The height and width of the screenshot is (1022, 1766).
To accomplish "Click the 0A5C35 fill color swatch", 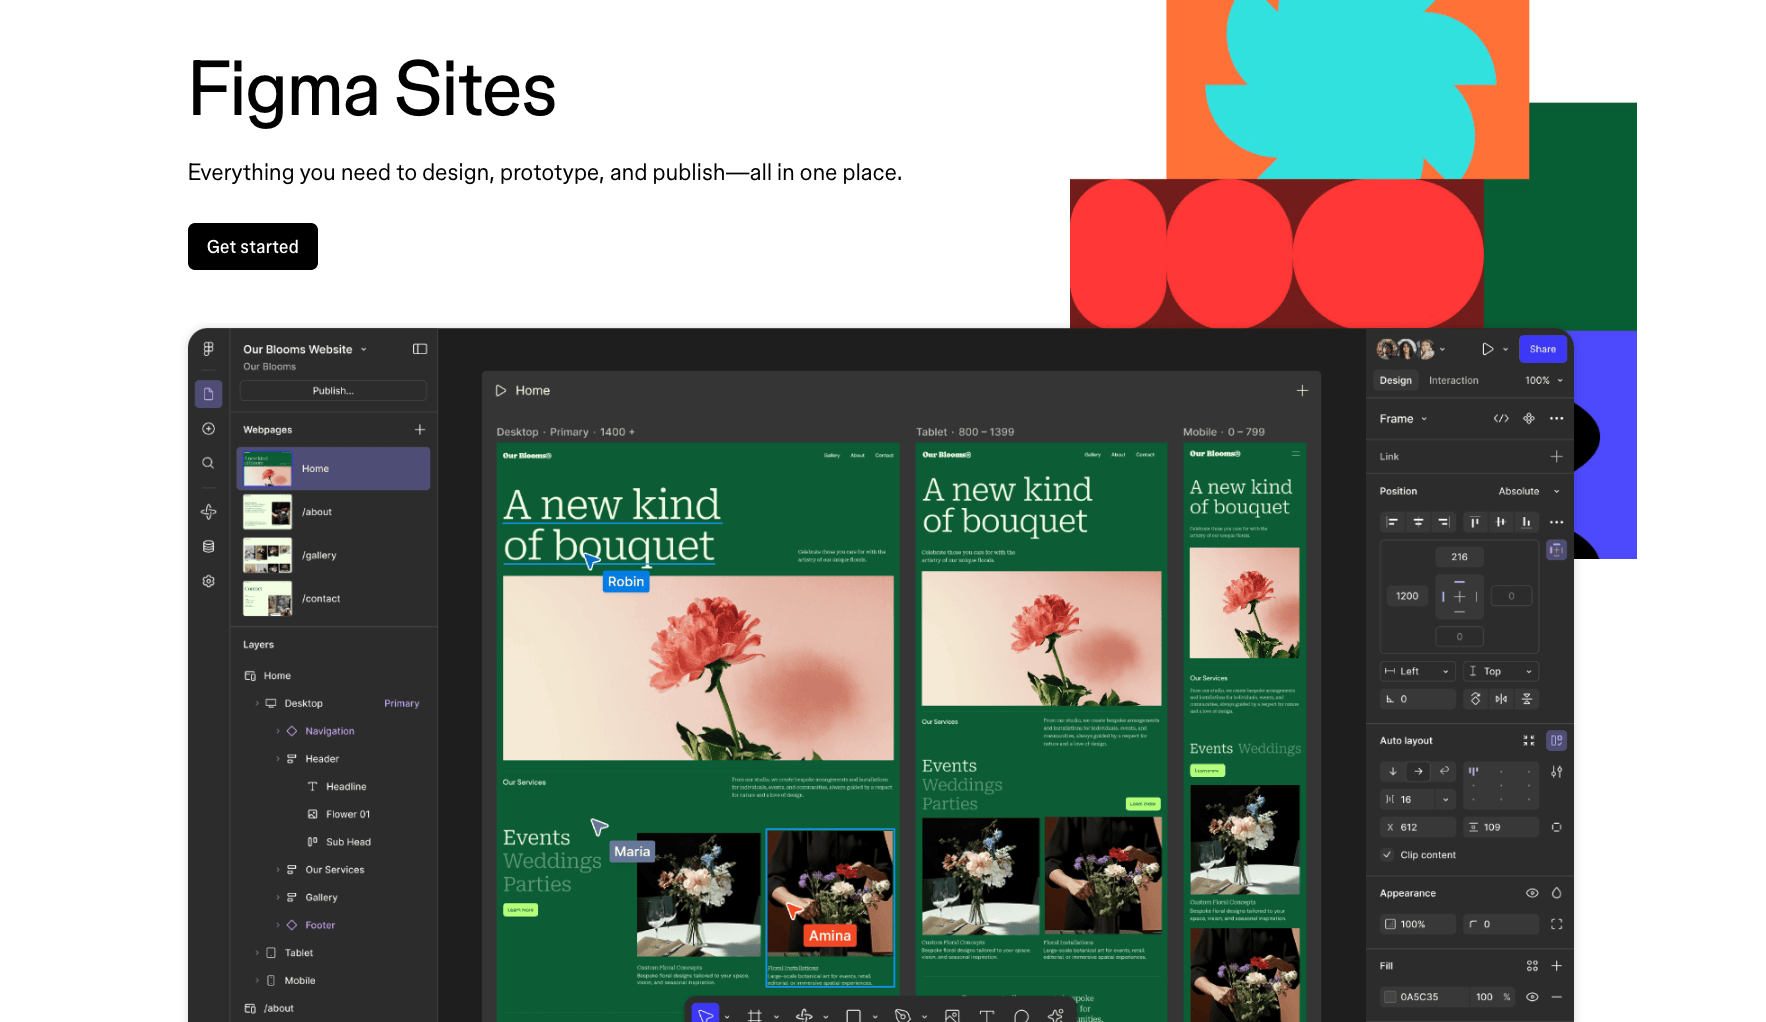I will [1390, 997].
